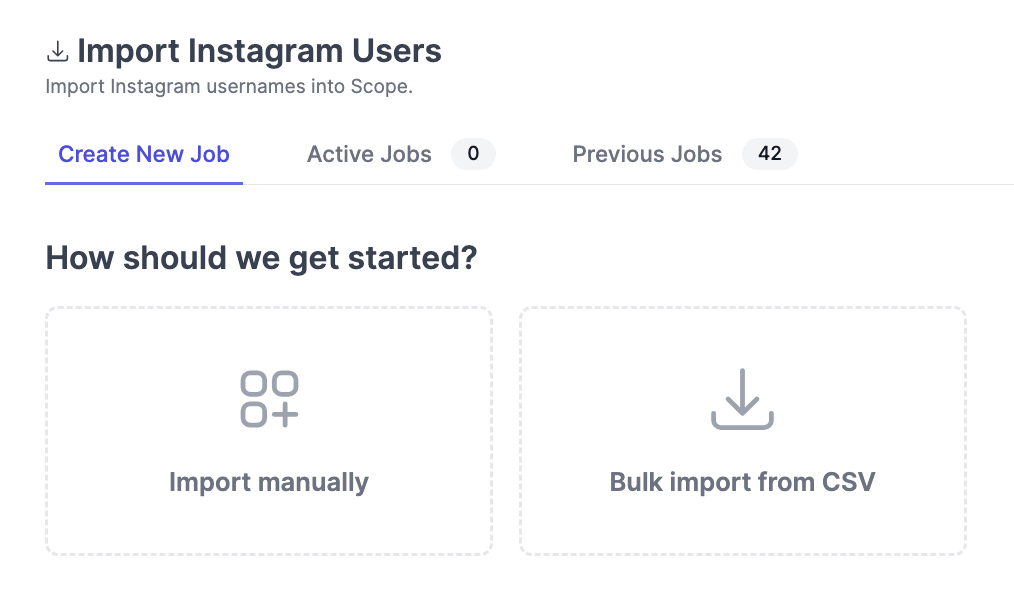The width and height of the screenshot is (1014, 616).
Task: Click the grid-plus icon for manual import
Action: 269,399
